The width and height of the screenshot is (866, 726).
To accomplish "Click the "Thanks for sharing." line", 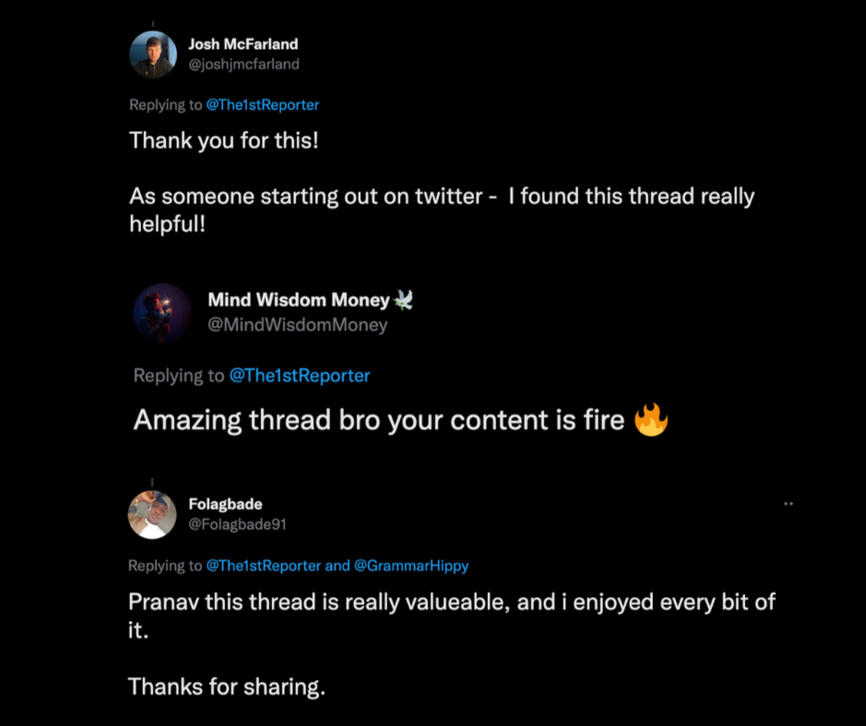I will pyautogui.click(x=227, y=687).
